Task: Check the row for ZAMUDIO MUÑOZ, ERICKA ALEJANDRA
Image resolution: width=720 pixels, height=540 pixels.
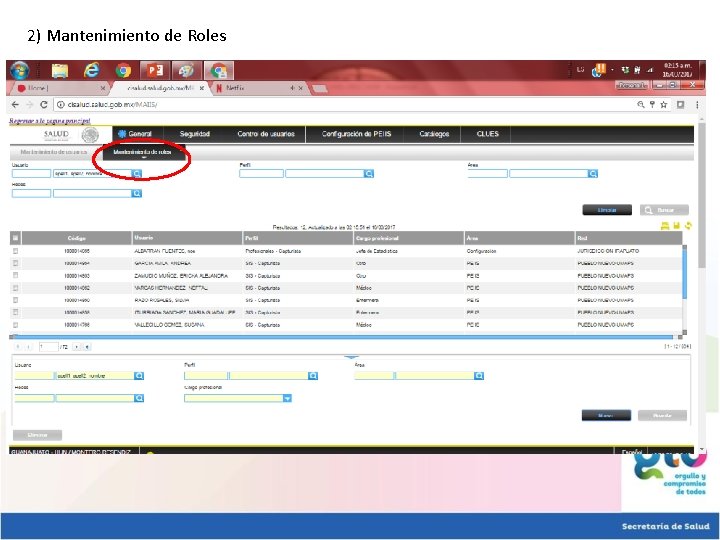Action: (16, 276)
